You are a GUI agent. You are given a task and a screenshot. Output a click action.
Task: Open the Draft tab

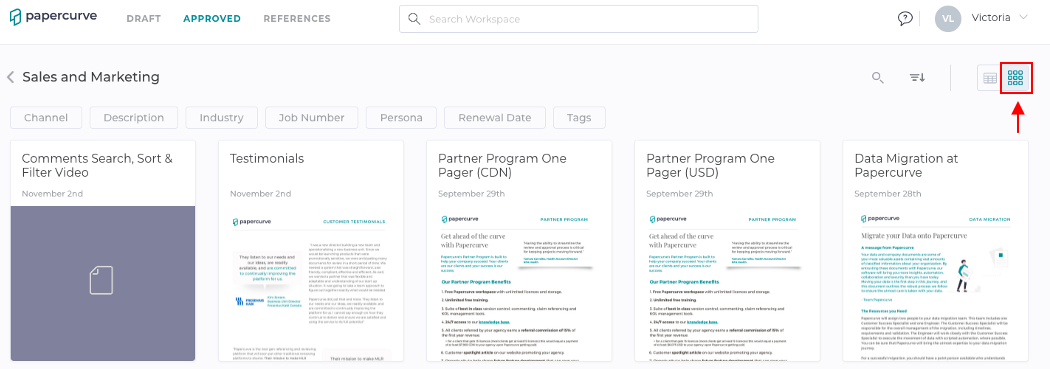[x=143, y=19]
